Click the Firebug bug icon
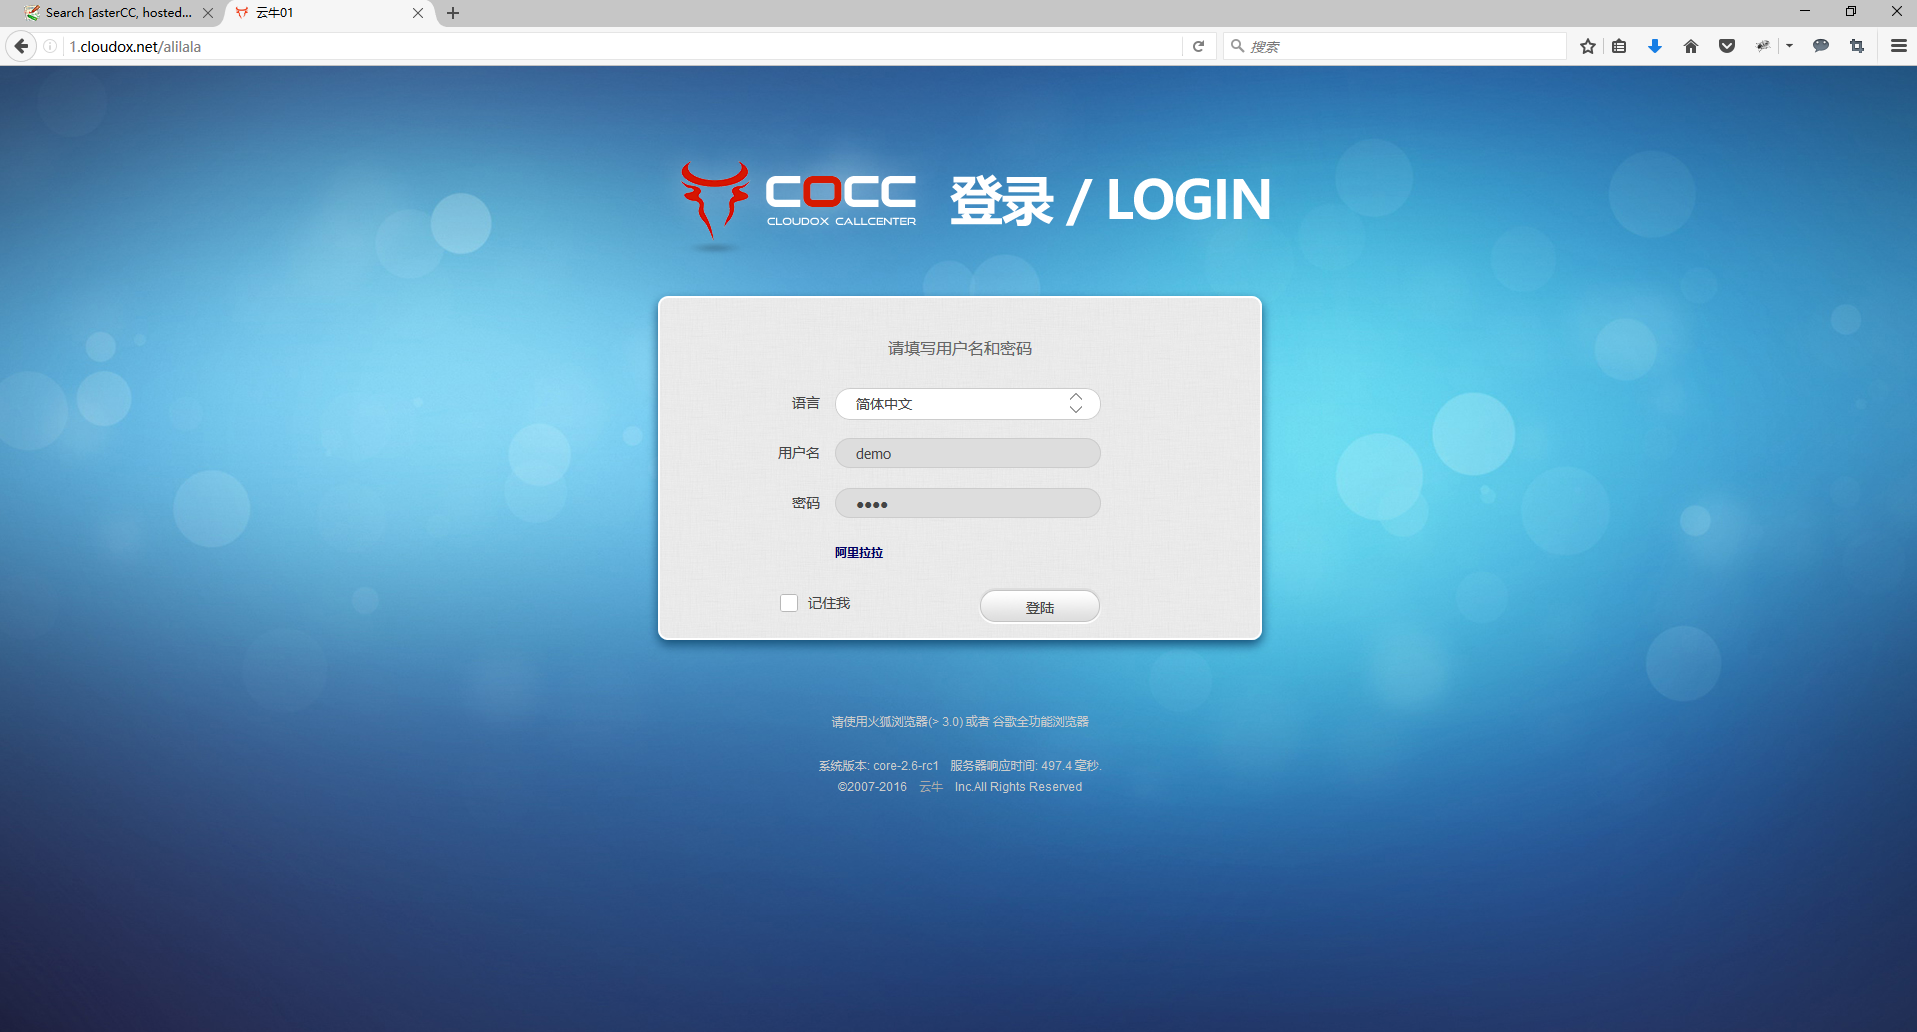Image resolution: width=1917 pixels, height=1032 pixels. (x=1763, y=46)
